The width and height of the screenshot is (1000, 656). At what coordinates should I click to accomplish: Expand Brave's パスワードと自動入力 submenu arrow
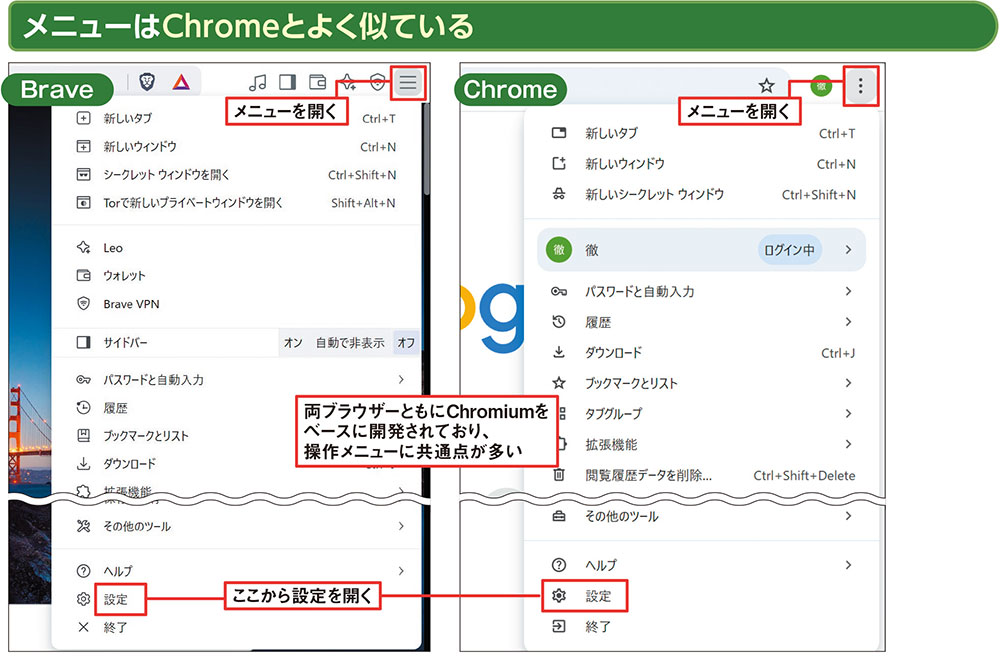401,380
